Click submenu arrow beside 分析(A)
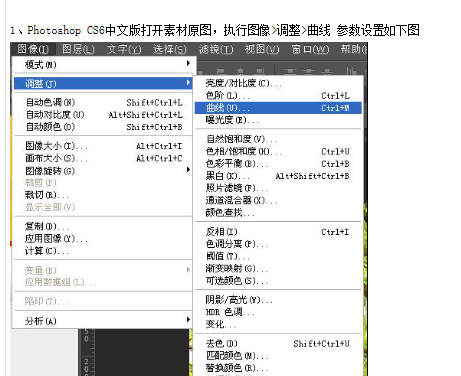This screenshot has width=461, height=376. pyautogui.click(x=188, y=320)
